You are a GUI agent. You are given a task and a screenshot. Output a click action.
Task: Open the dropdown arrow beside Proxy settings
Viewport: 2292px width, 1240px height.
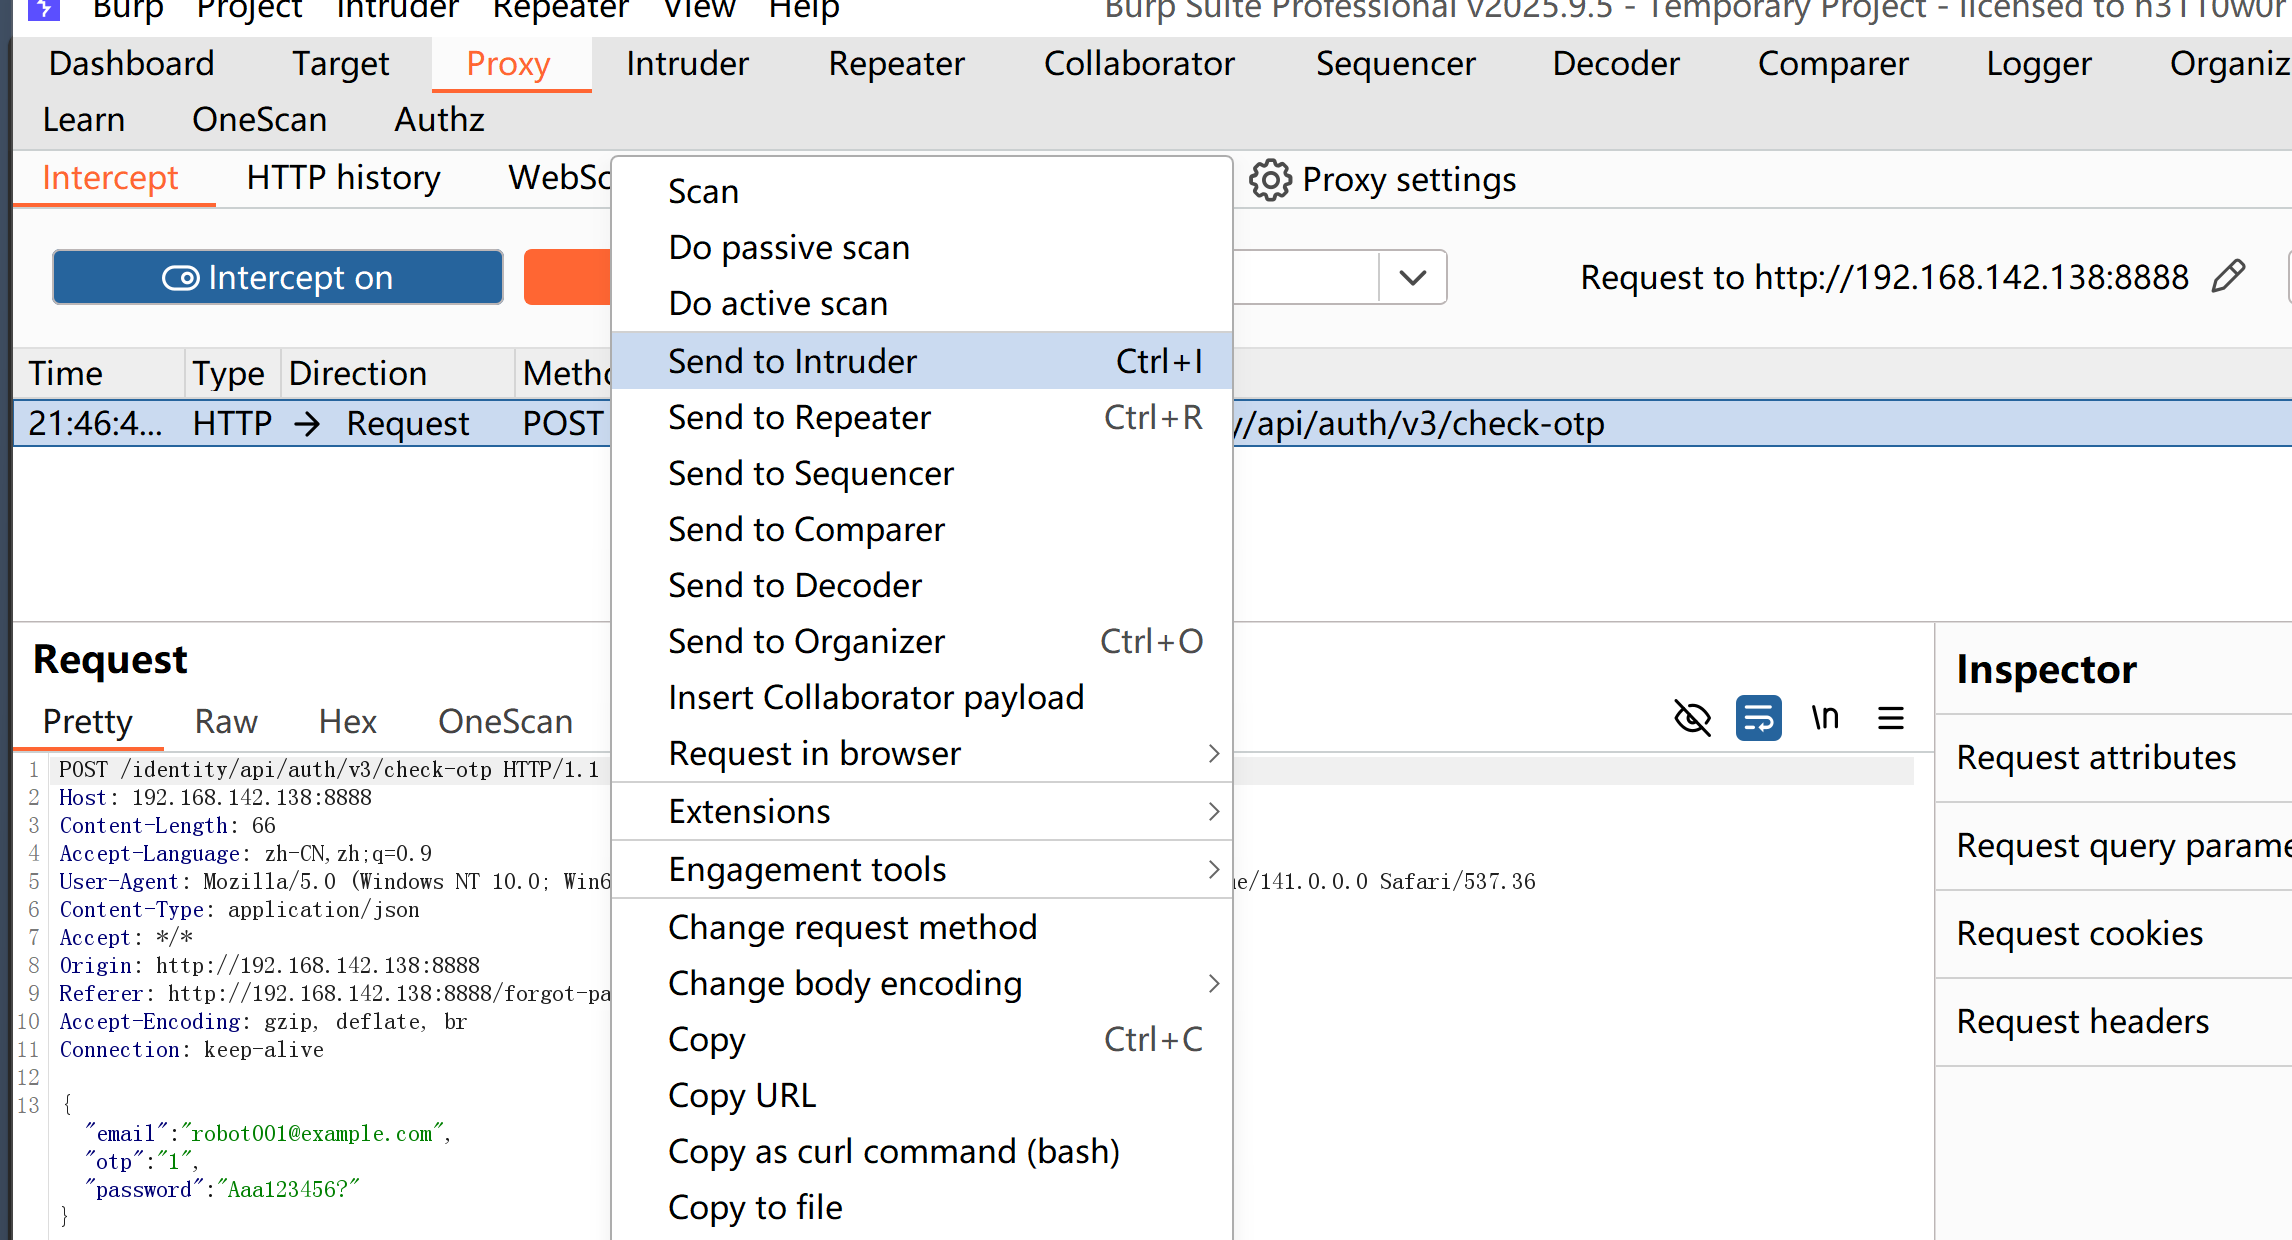pyautogui.click(x=1412, y=277)
